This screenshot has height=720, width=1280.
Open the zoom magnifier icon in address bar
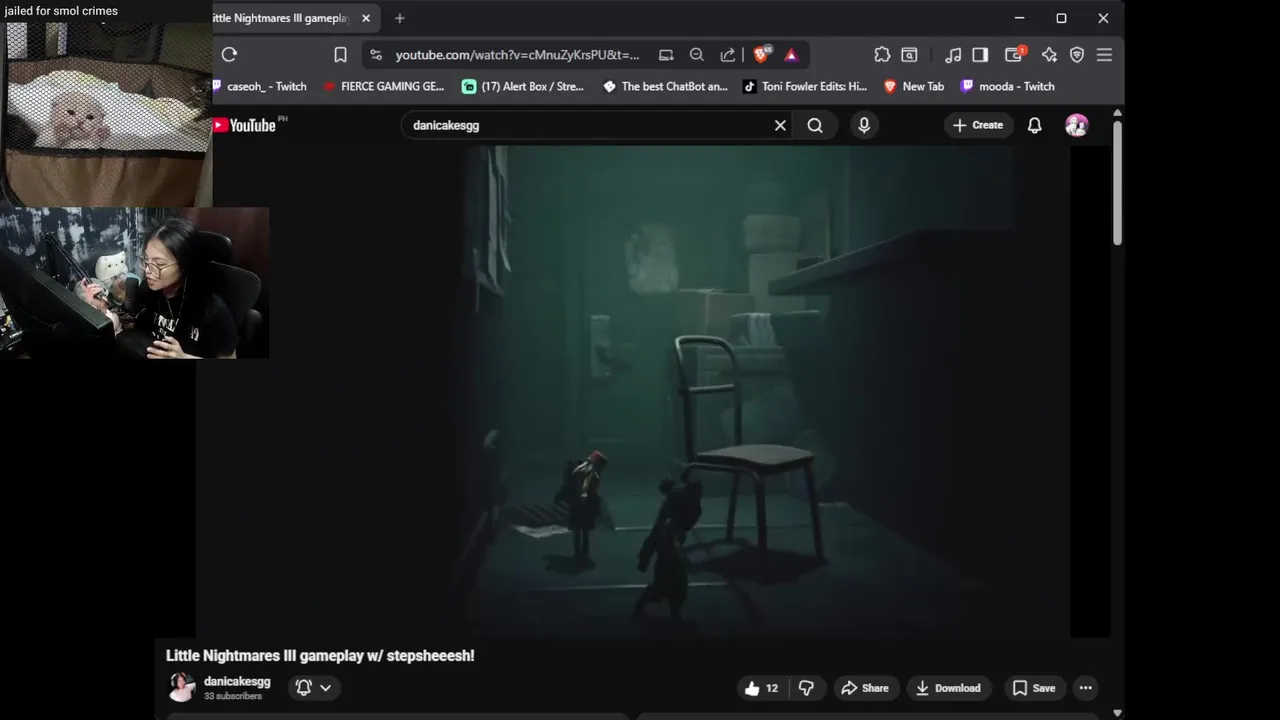point(697,55)
